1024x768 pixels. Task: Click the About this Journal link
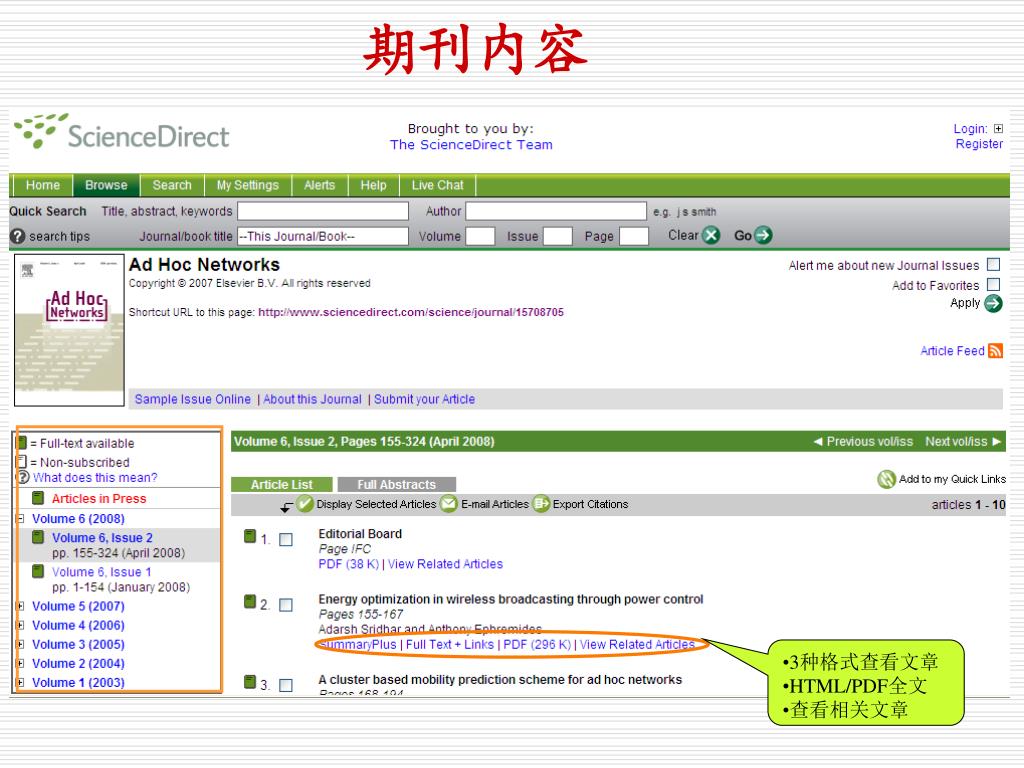coord(312,399)
